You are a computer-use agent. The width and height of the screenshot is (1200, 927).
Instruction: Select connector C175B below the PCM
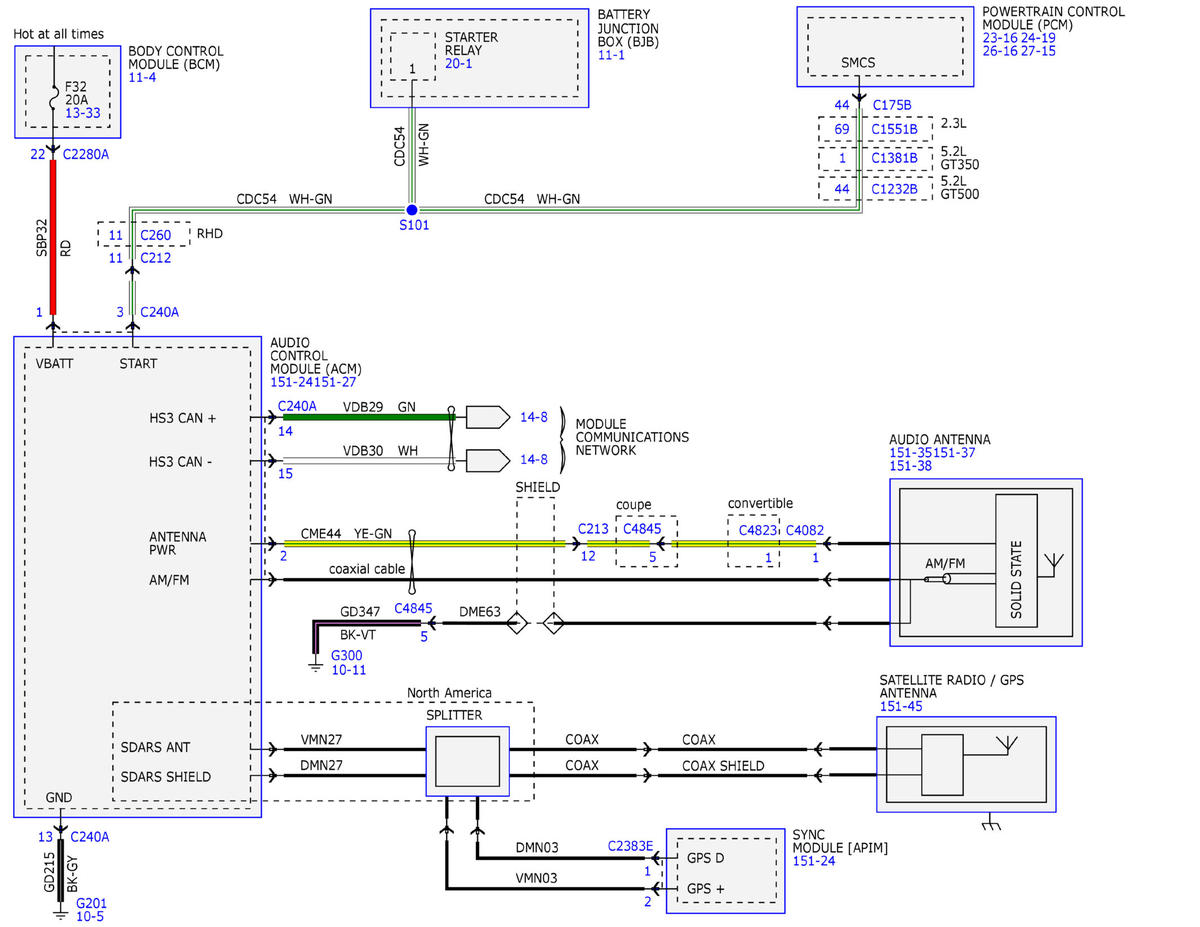tap(892, 104)
